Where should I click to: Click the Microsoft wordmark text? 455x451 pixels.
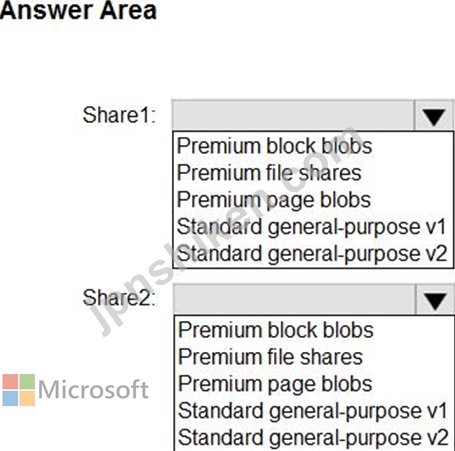click(93, 389)
